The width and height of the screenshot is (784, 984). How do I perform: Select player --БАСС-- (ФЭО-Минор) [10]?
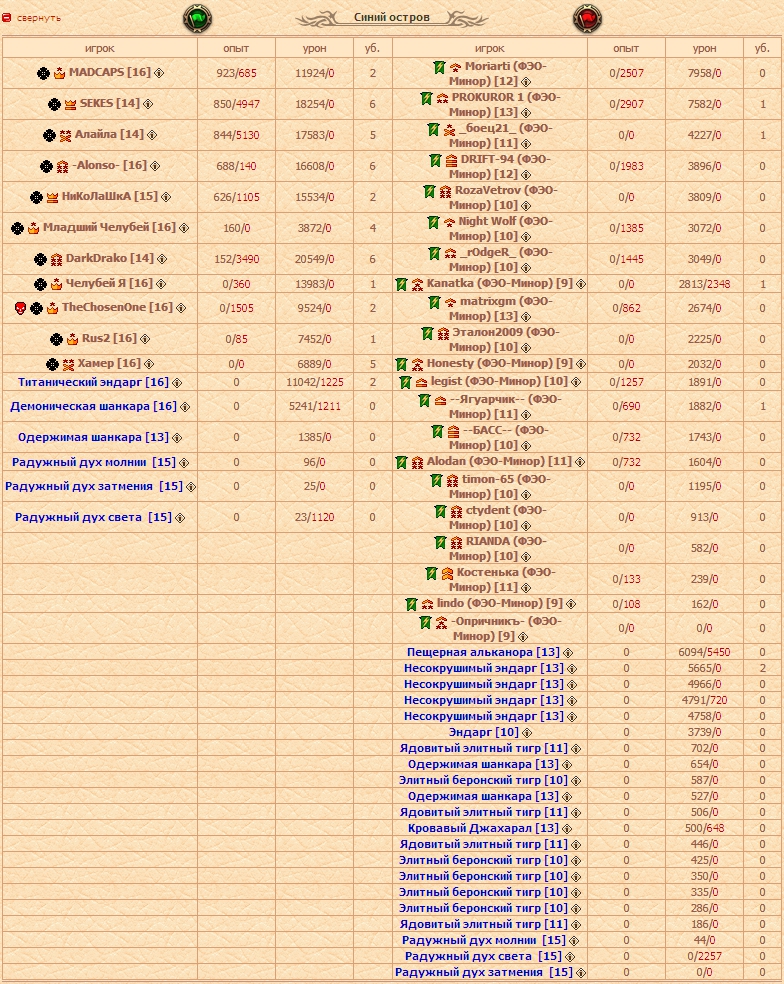click(x=498, y=437)
